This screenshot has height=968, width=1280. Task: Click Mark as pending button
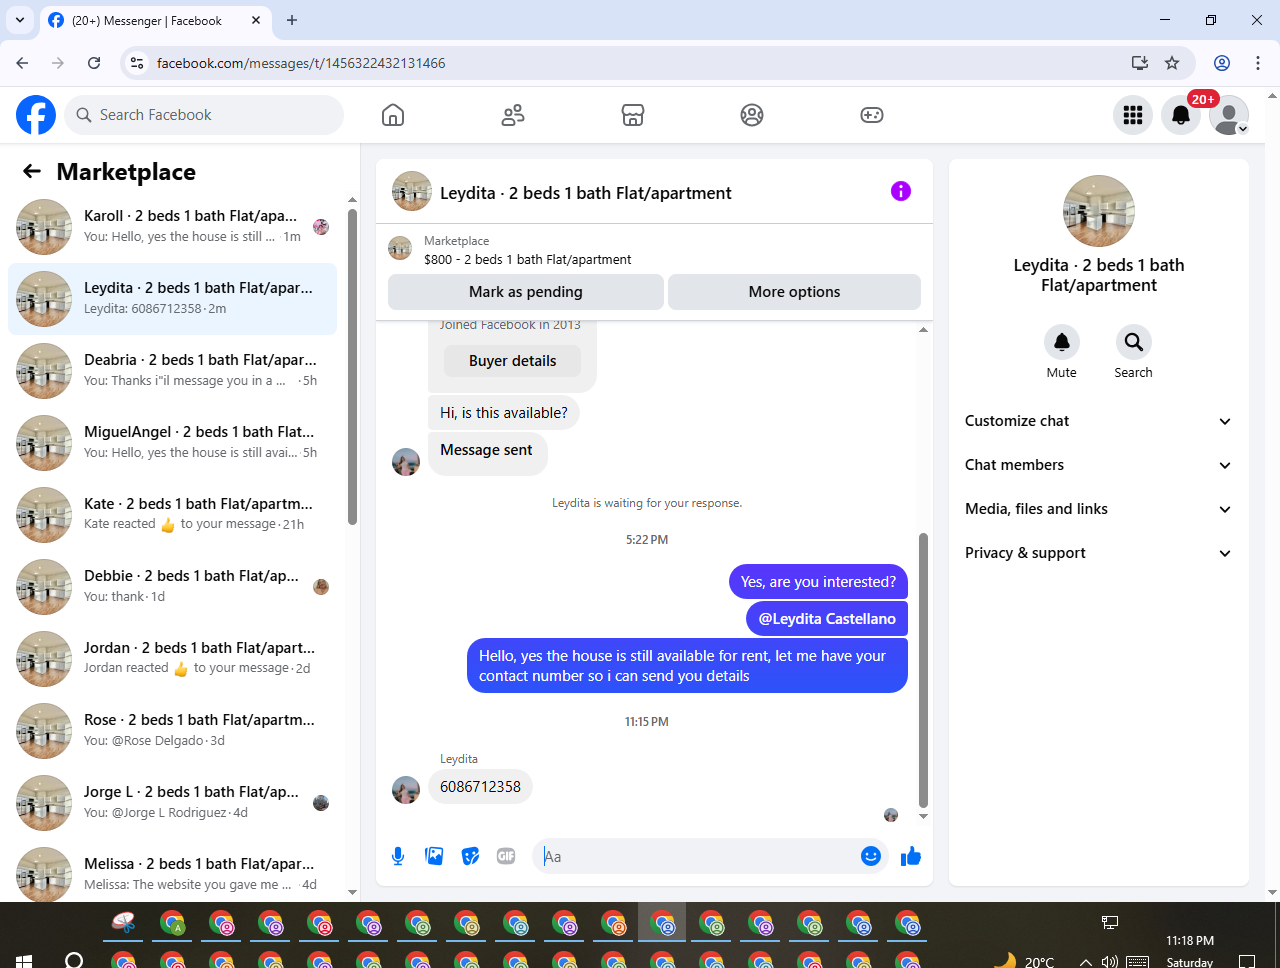coord(526,292)
